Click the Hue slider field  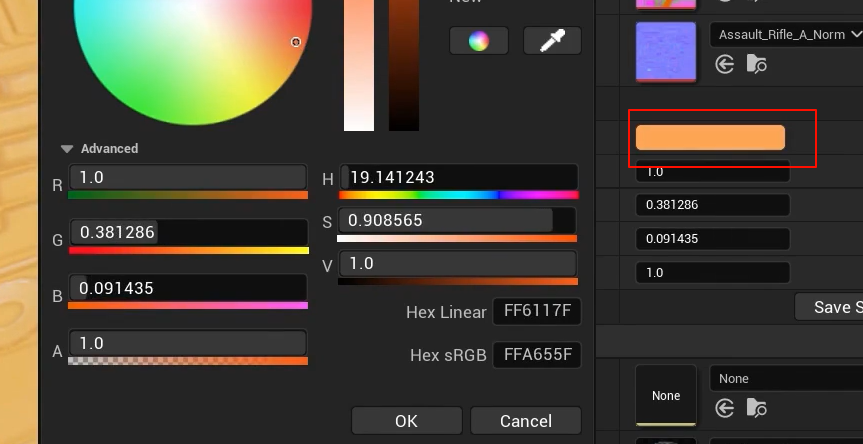[x=459, y=178]
